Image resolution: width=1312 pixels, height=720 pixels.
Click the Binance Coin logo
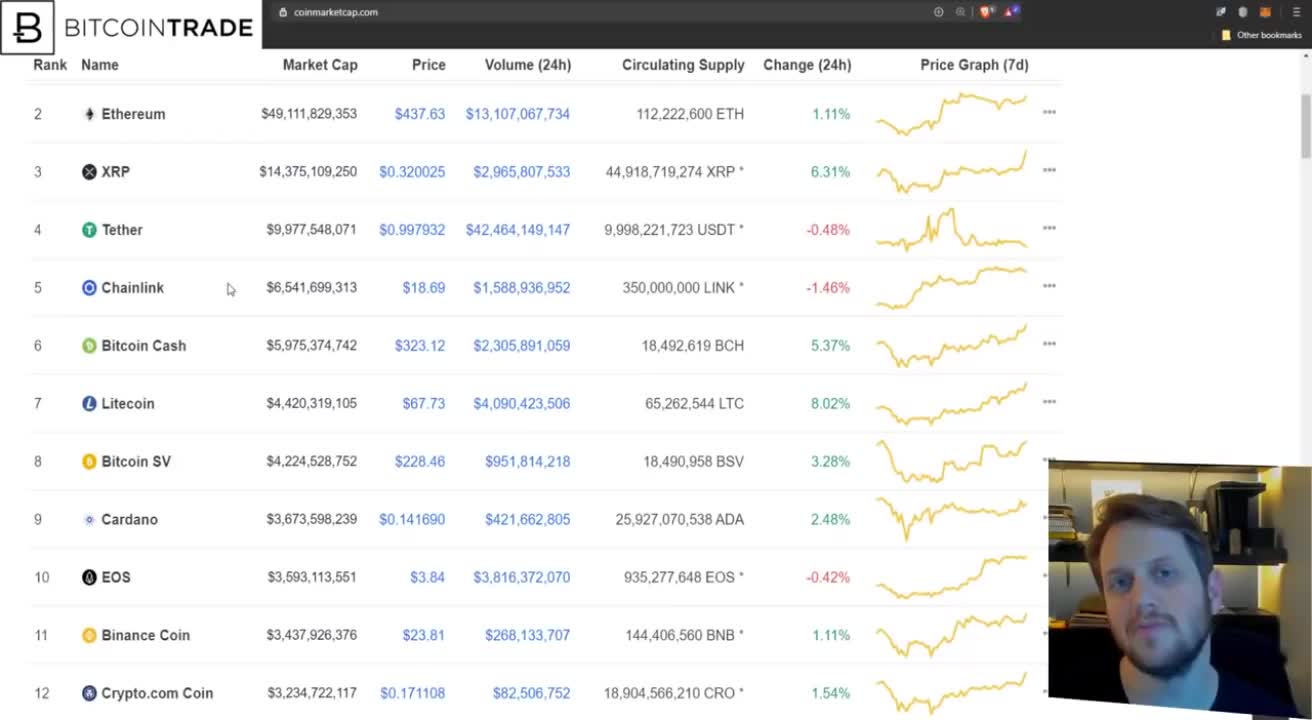pyautogui.click(x=89, y=636)
